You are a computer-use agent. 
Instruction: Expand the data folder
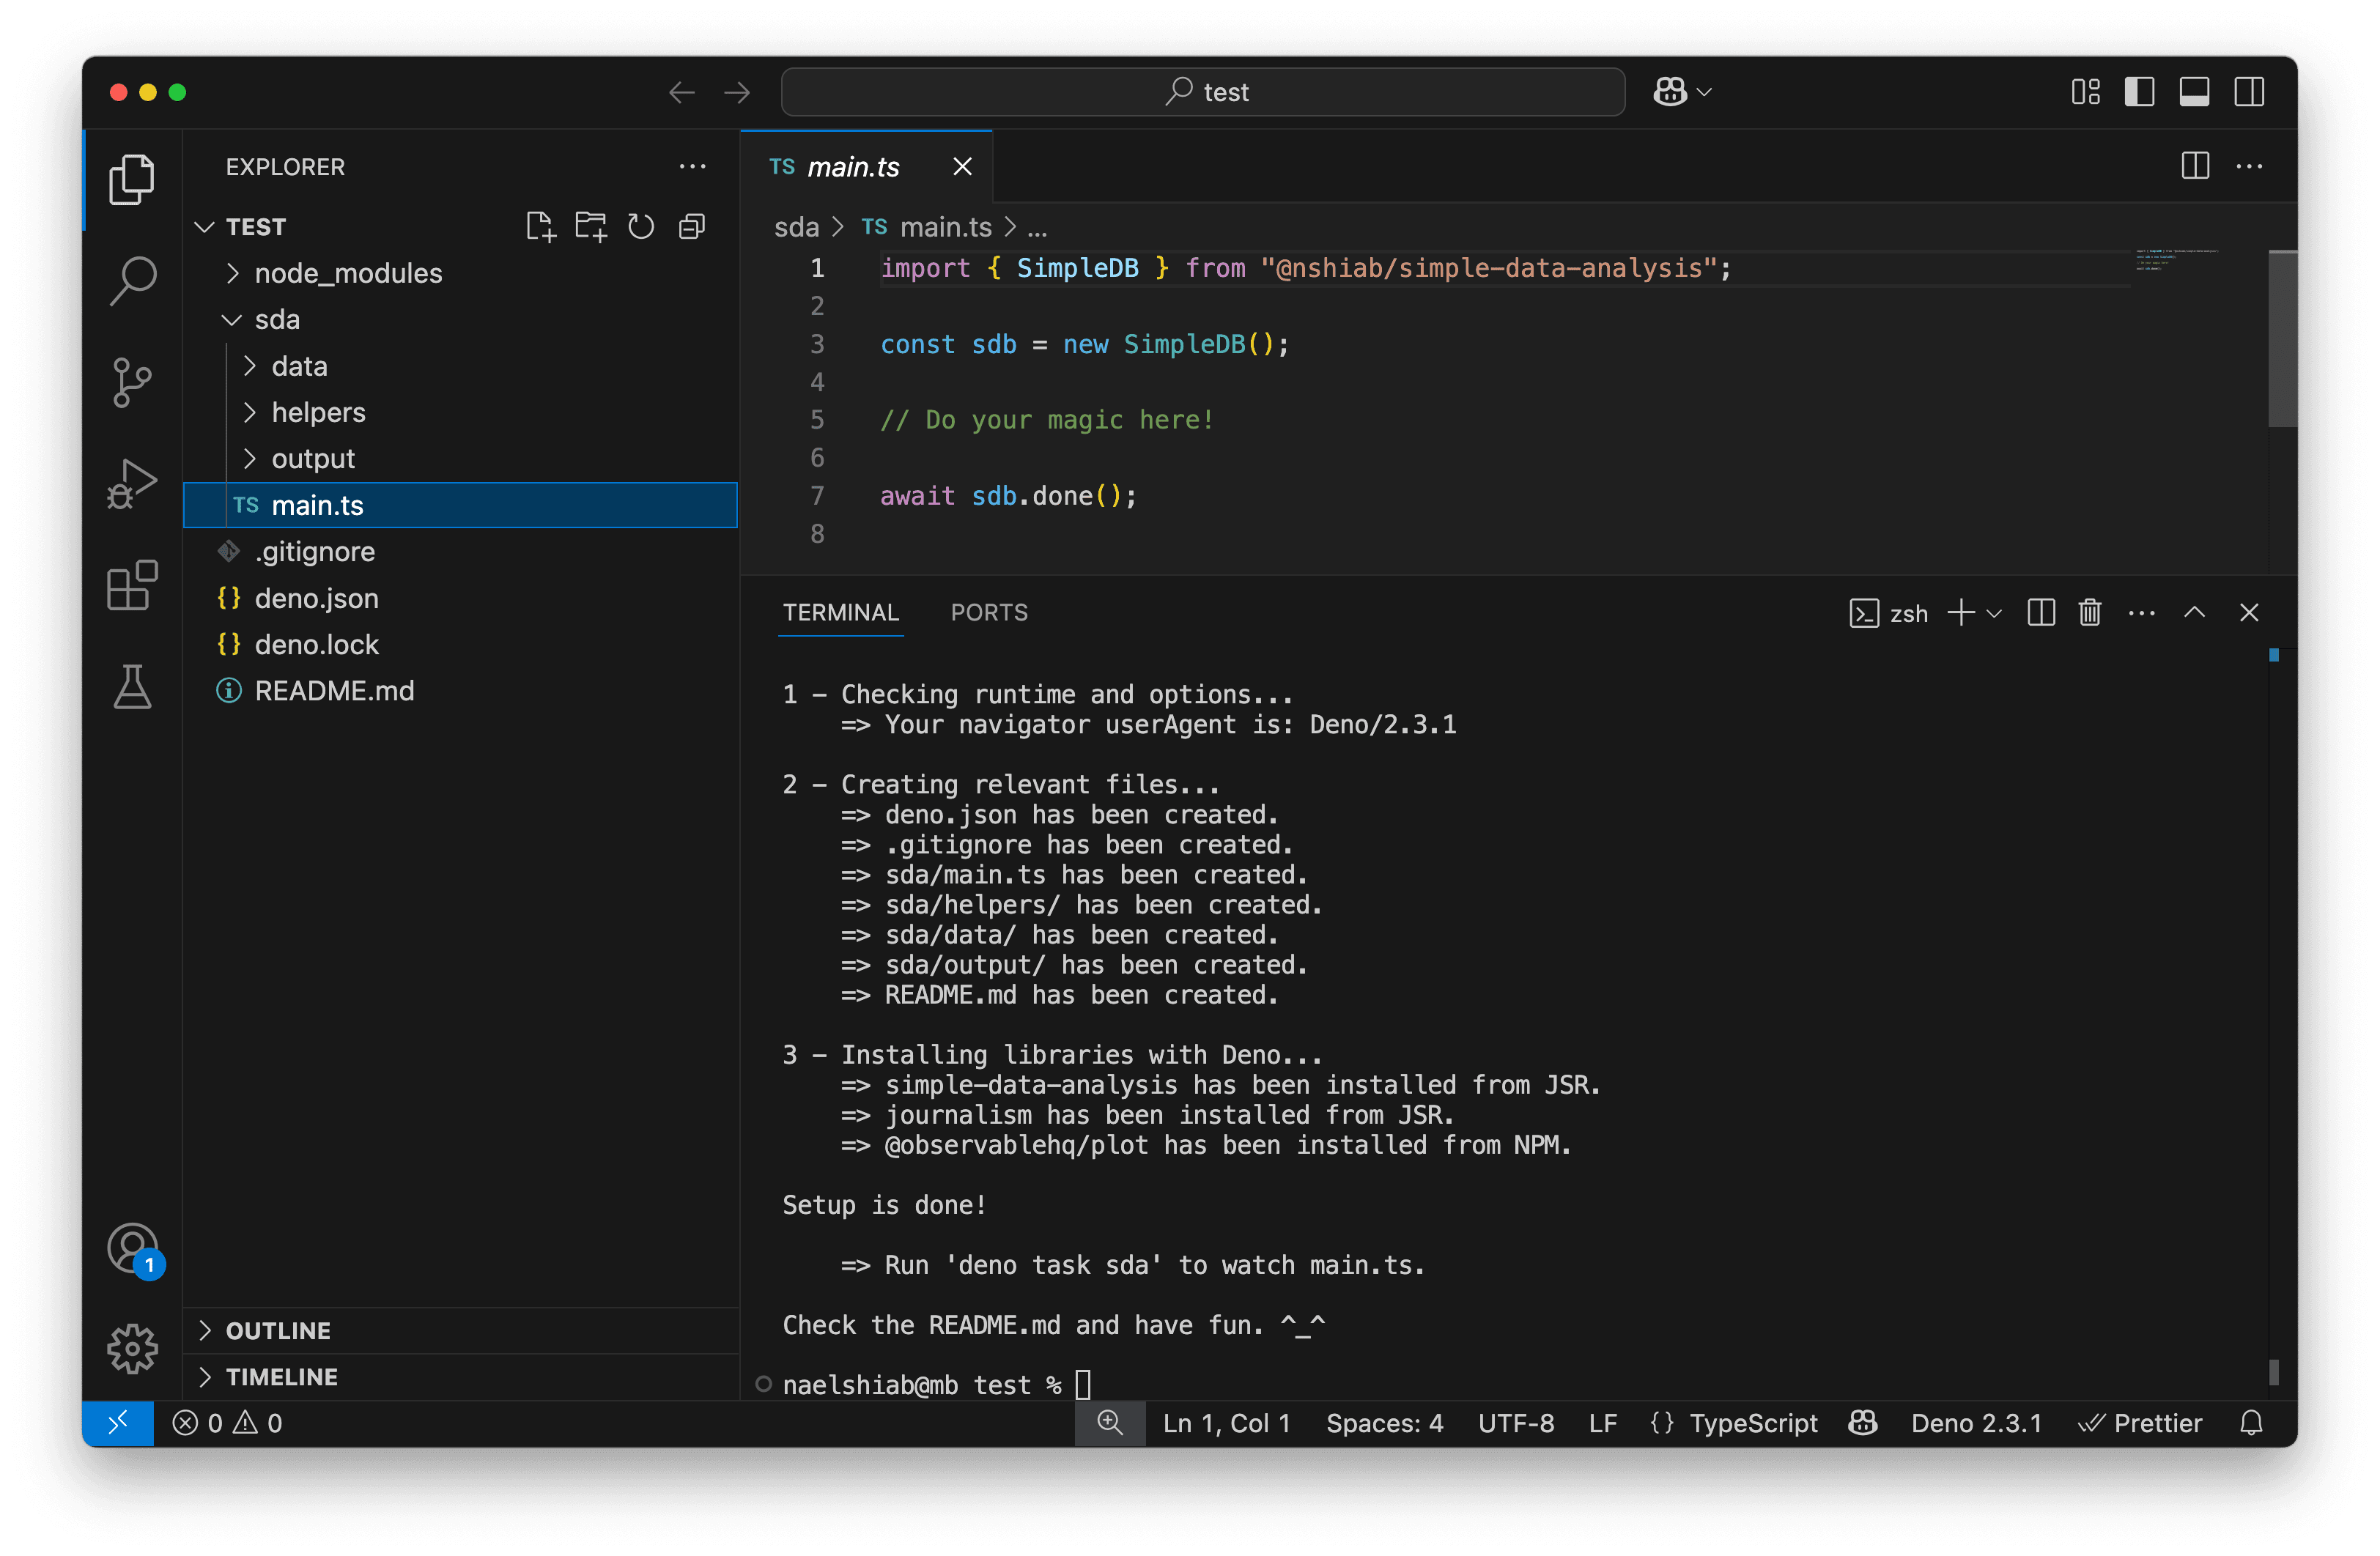tap(461, 366)
